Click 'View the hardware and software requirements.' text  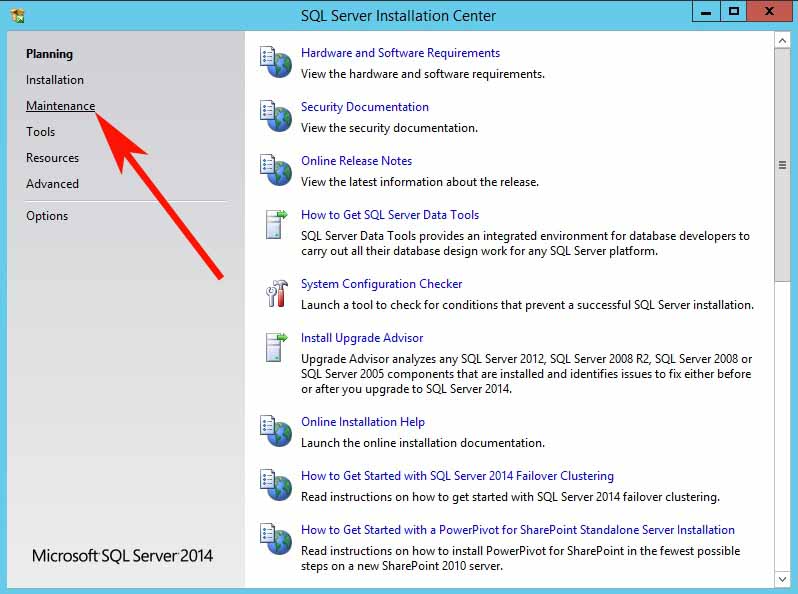pos(423,74)
